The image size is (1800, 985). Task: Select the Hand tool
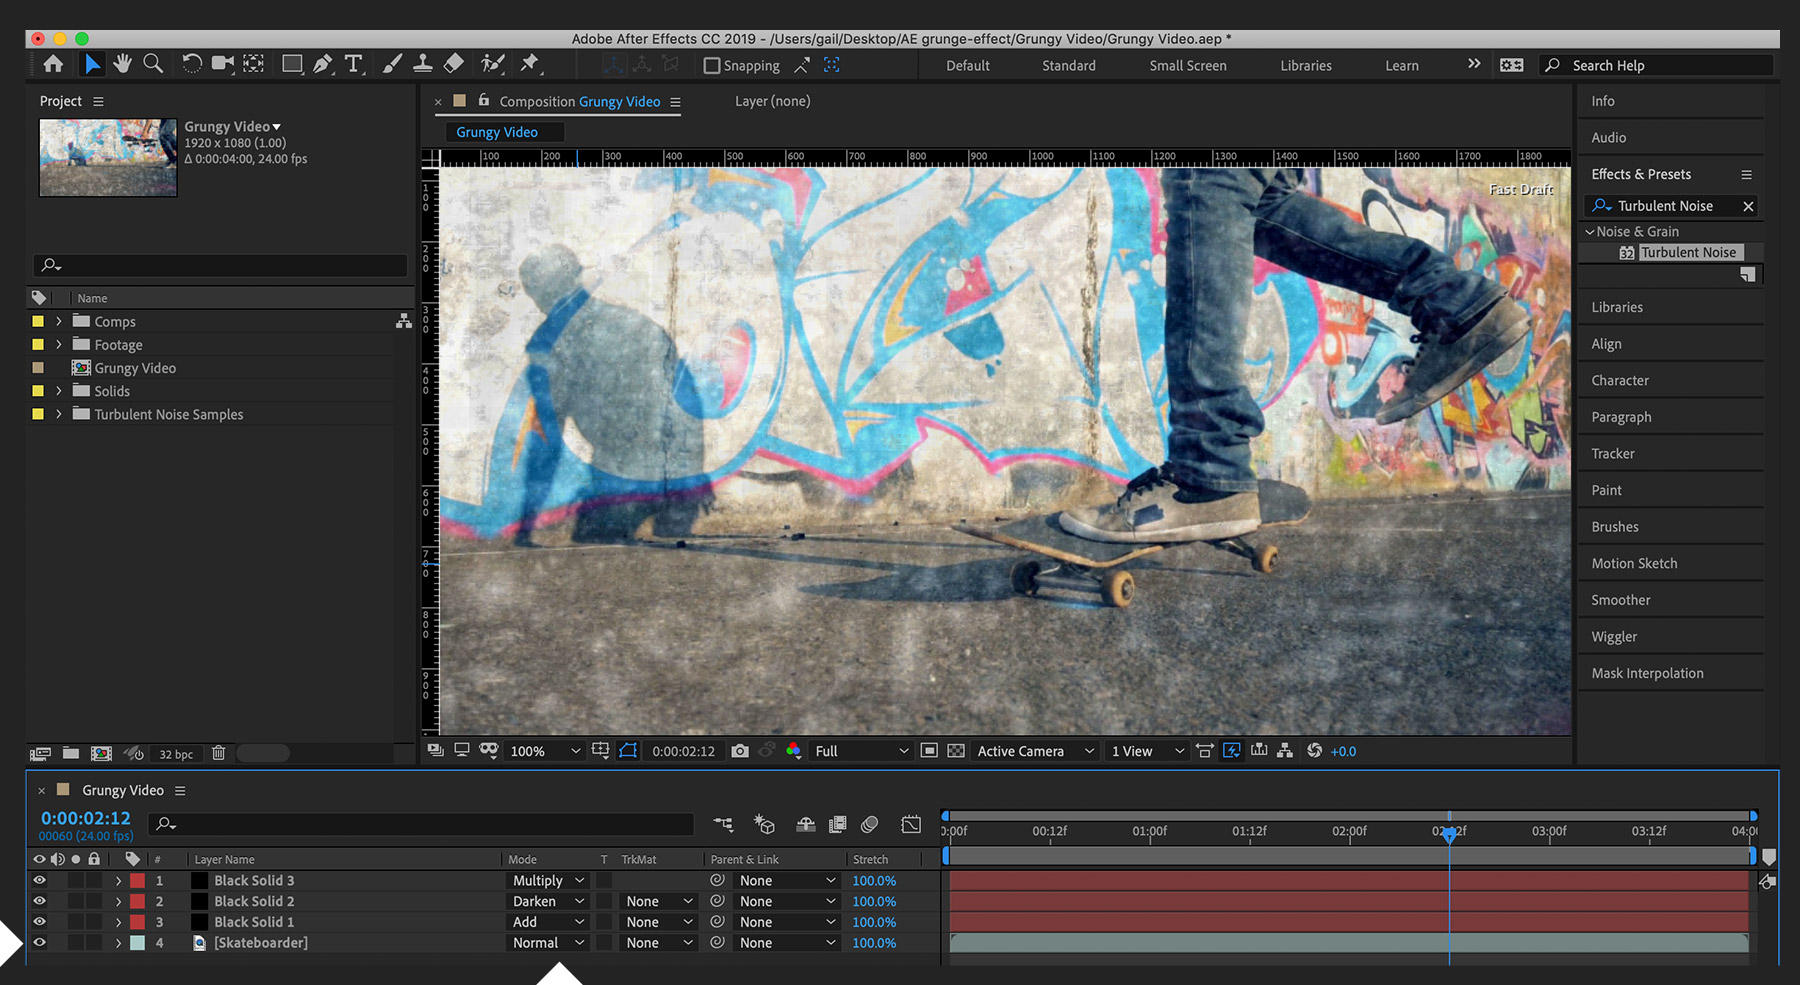coord(122,63)
